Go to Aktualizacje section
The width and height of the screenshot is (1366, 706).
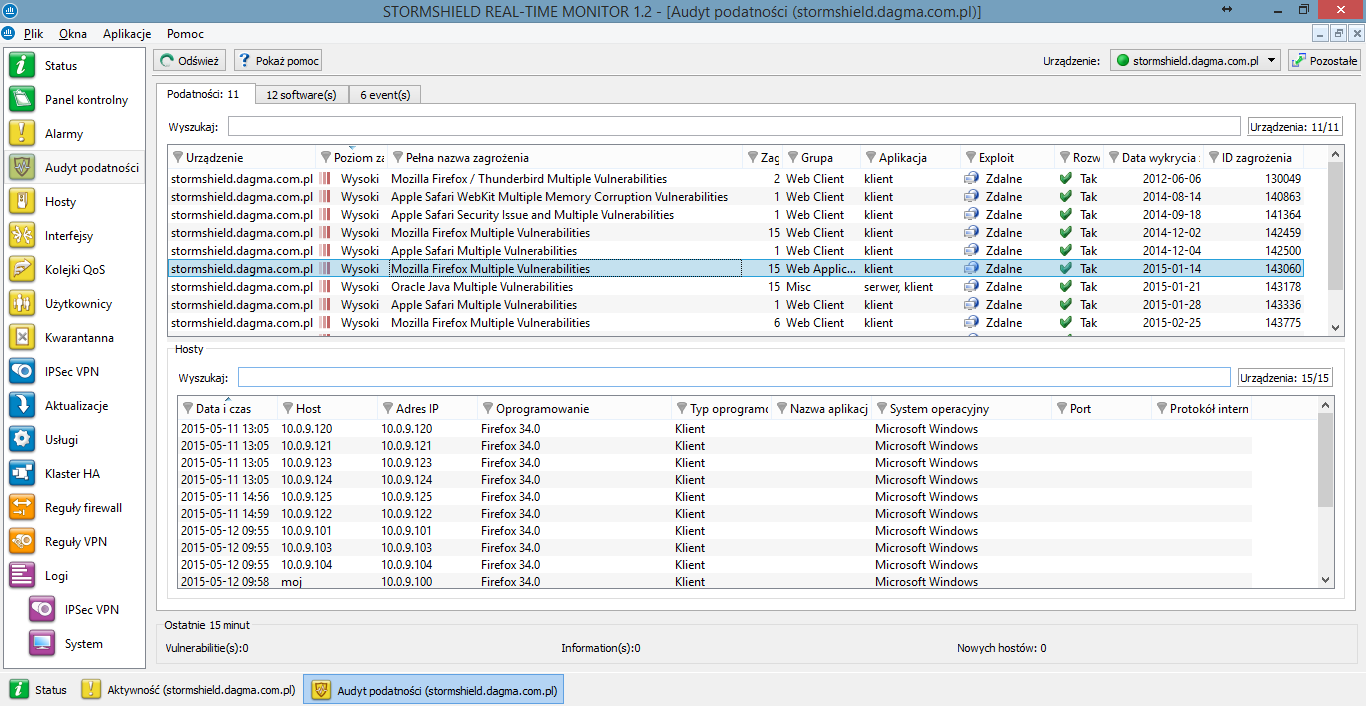(x=75, y=406)
